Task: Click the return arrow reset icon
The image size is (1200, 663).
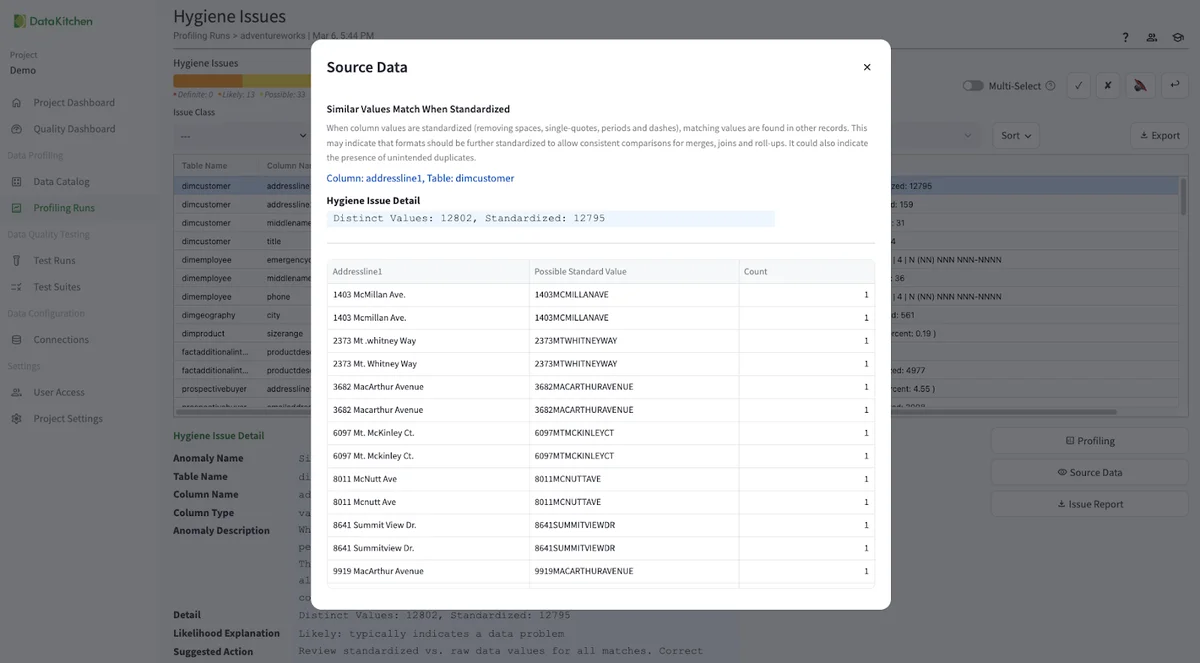Action: coord(1174,86)
